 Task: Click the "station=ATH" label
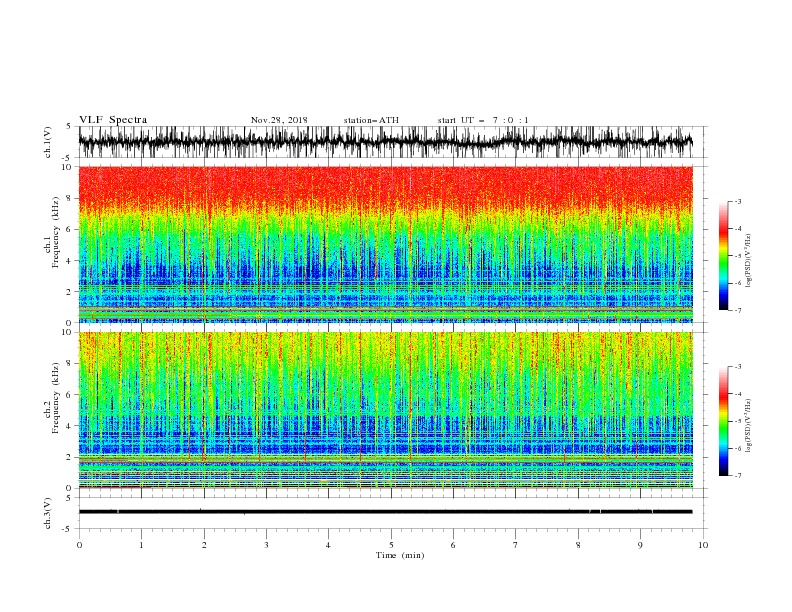[371, 120]
